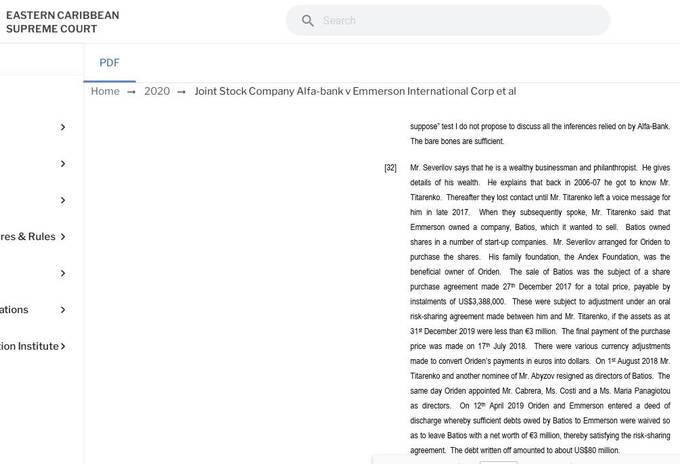Screen dimensions: 680x464
Task: Open the Joint Stock Company Alfa-bank breadcrumb title
Action: pos(355,91)
